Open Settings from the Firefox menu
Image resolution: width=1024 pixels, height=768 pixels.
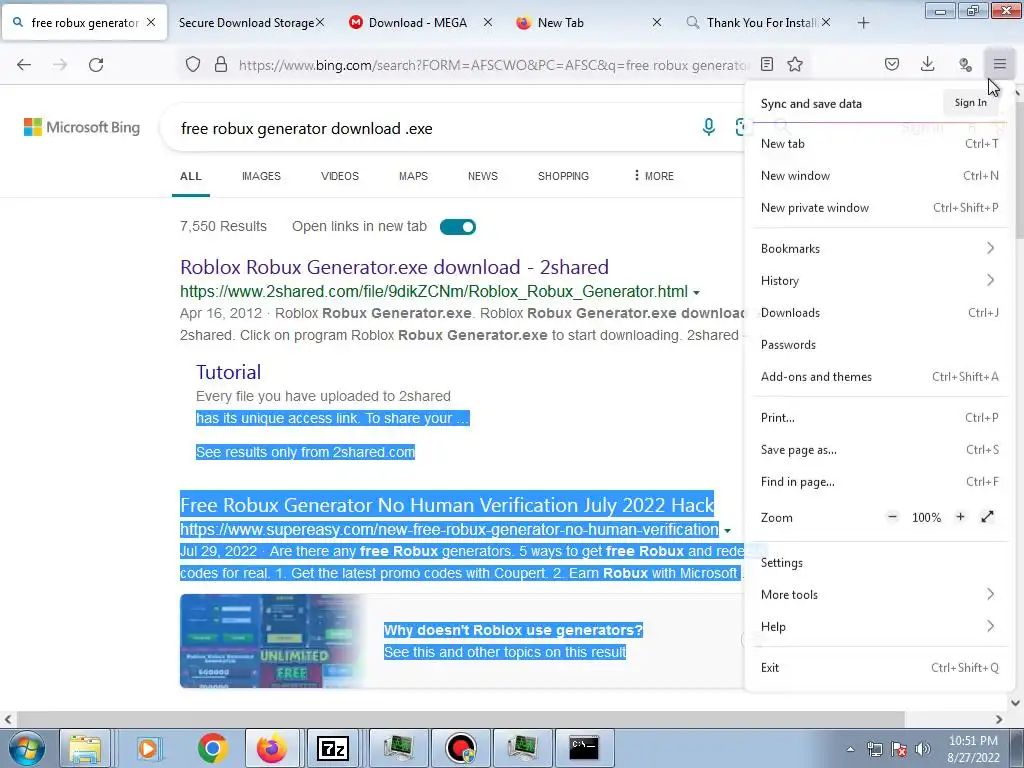[880, 562]
